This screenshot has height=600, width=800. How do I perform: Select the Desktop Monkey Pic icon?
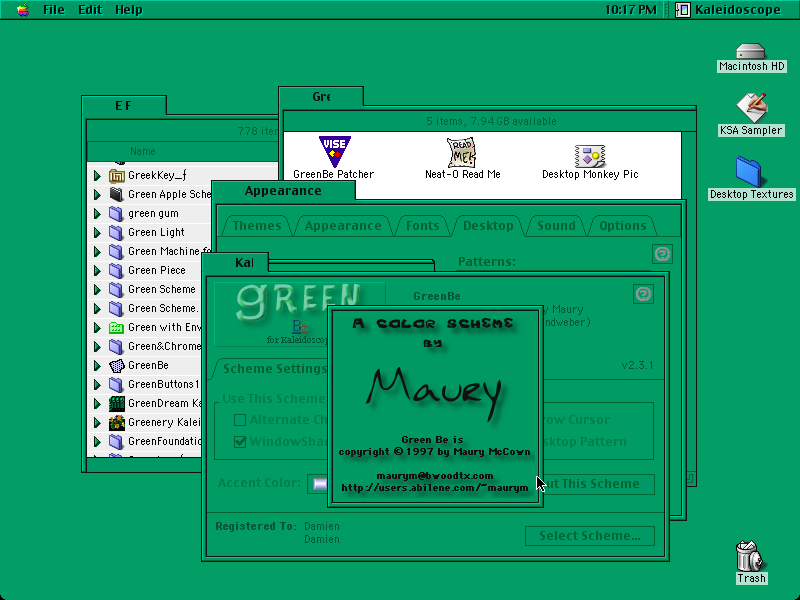(x=590, y=156)
